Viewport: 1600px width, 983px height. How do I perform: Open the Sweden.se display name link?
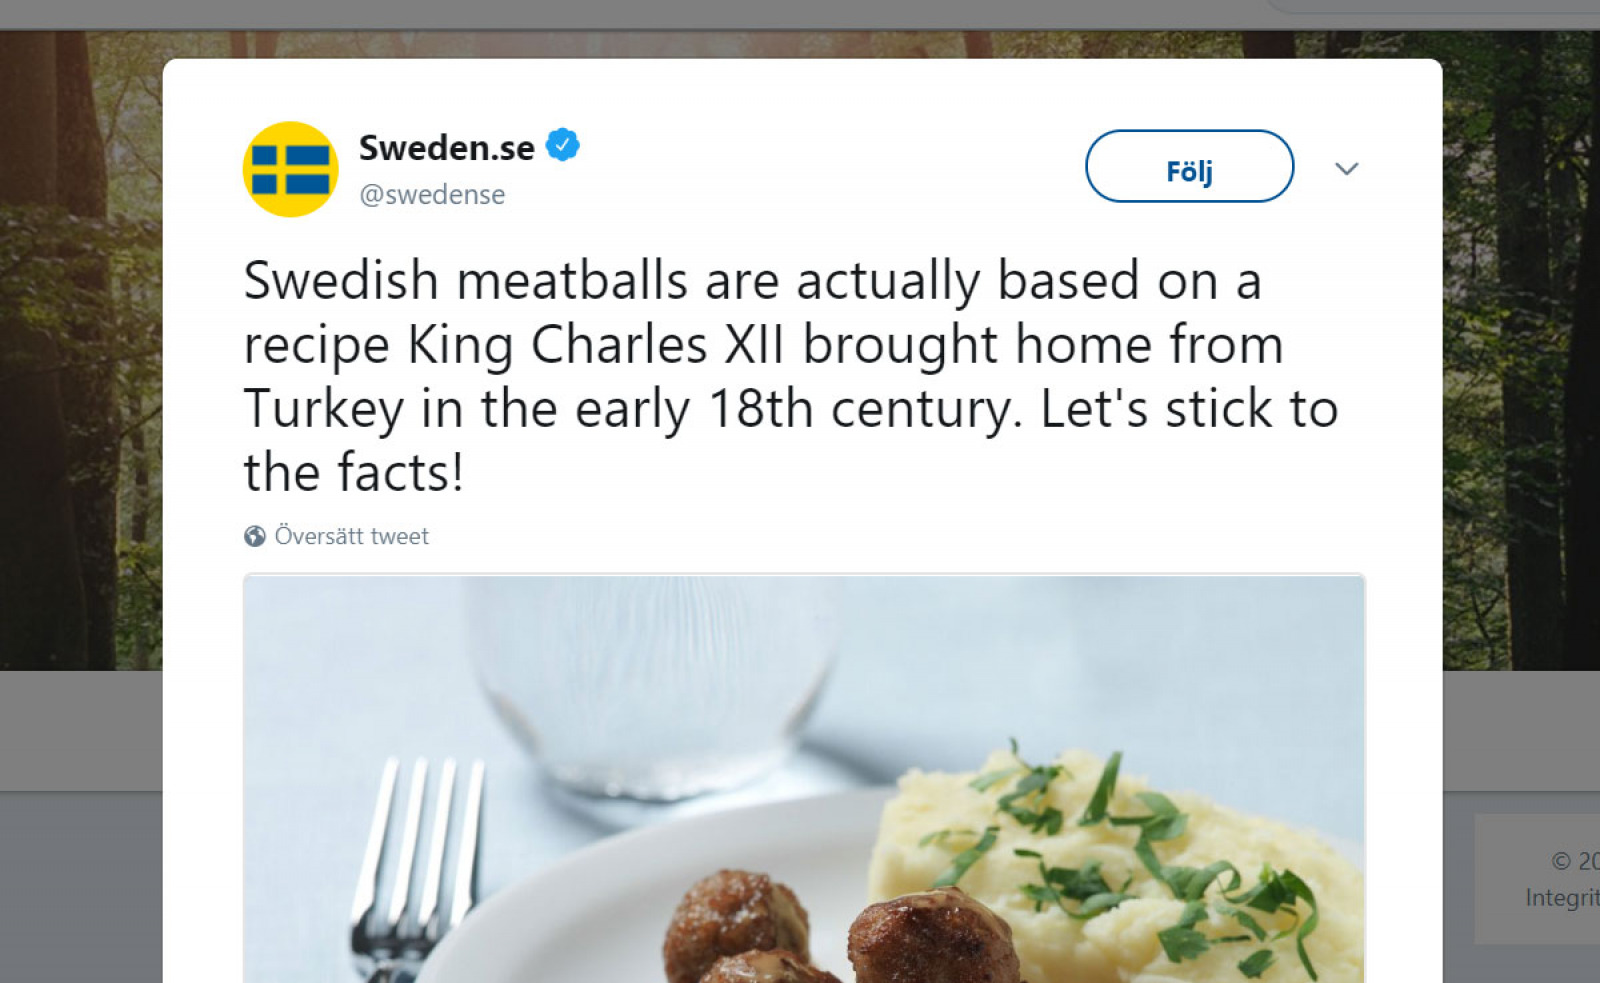click(447, 147)
